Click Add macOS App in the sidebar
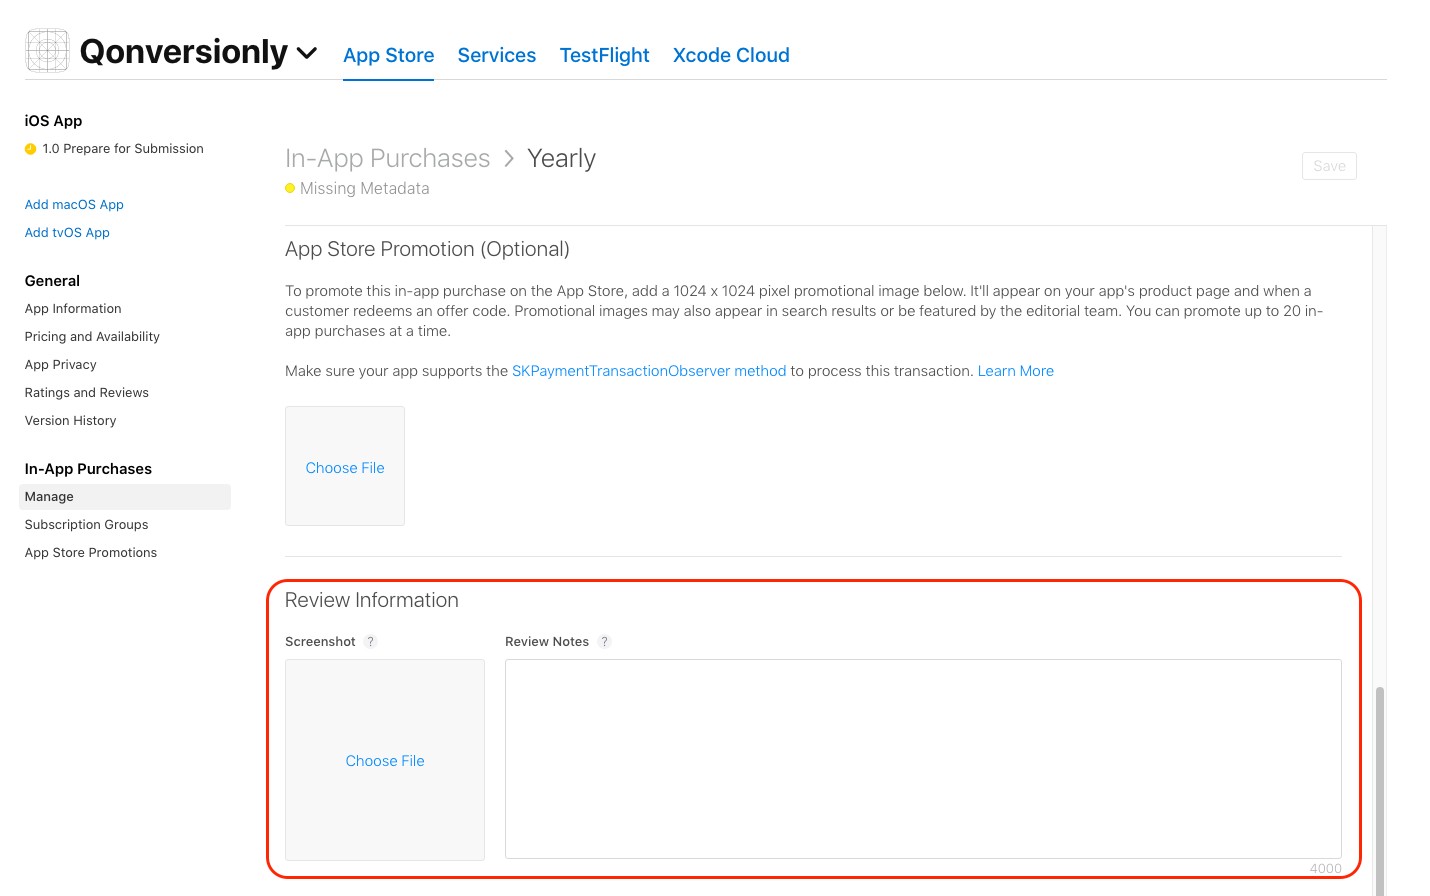The width and height of the screenshot is (1430, 896). click(74, 204)
